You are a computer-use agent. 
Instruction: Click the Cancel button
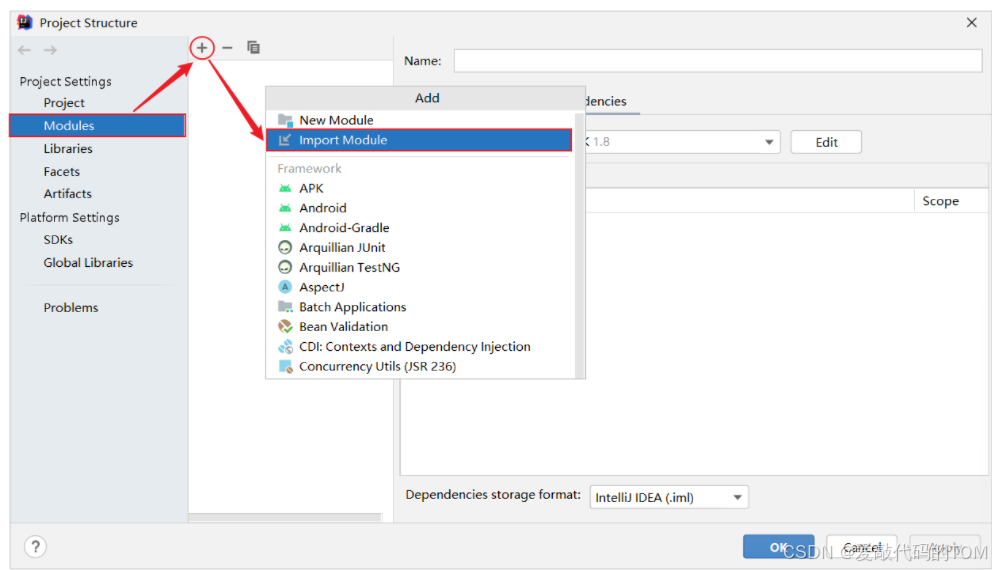862,547
